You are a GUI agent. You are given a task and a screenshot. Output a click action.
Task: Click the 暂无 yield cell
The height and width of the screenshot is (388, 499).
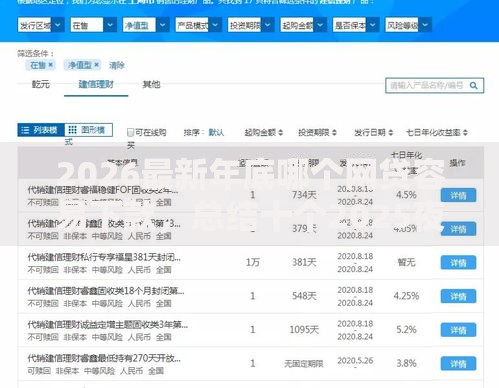pyautogui.click(x=406, y=263)
